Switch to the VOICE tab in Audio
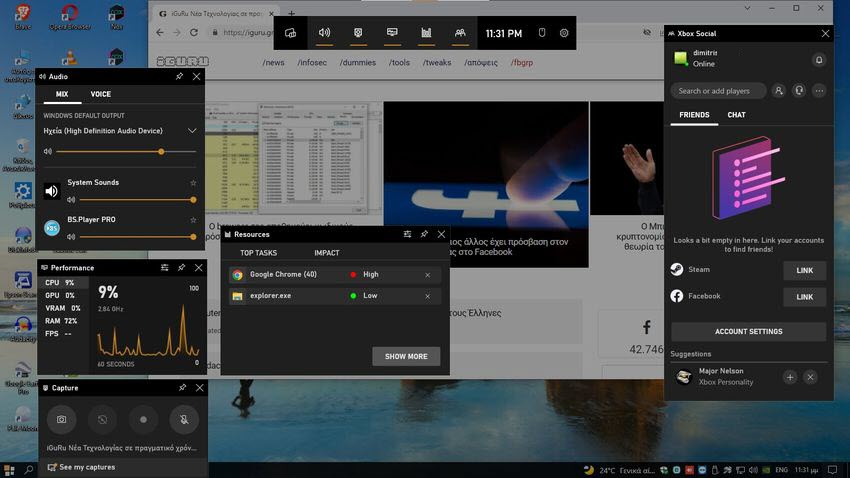 [101, 94]
